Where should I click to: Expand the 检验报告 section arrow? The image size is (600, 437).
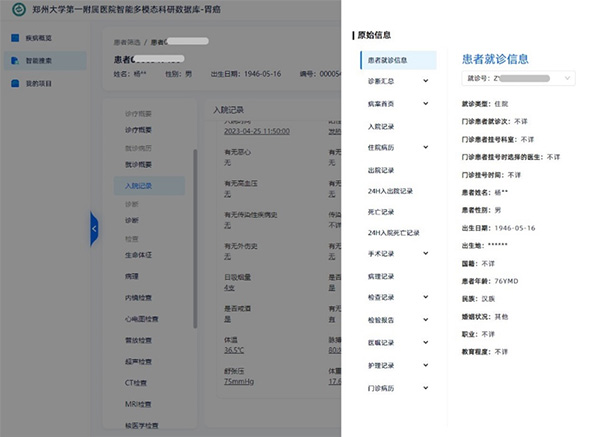point(427,319)
